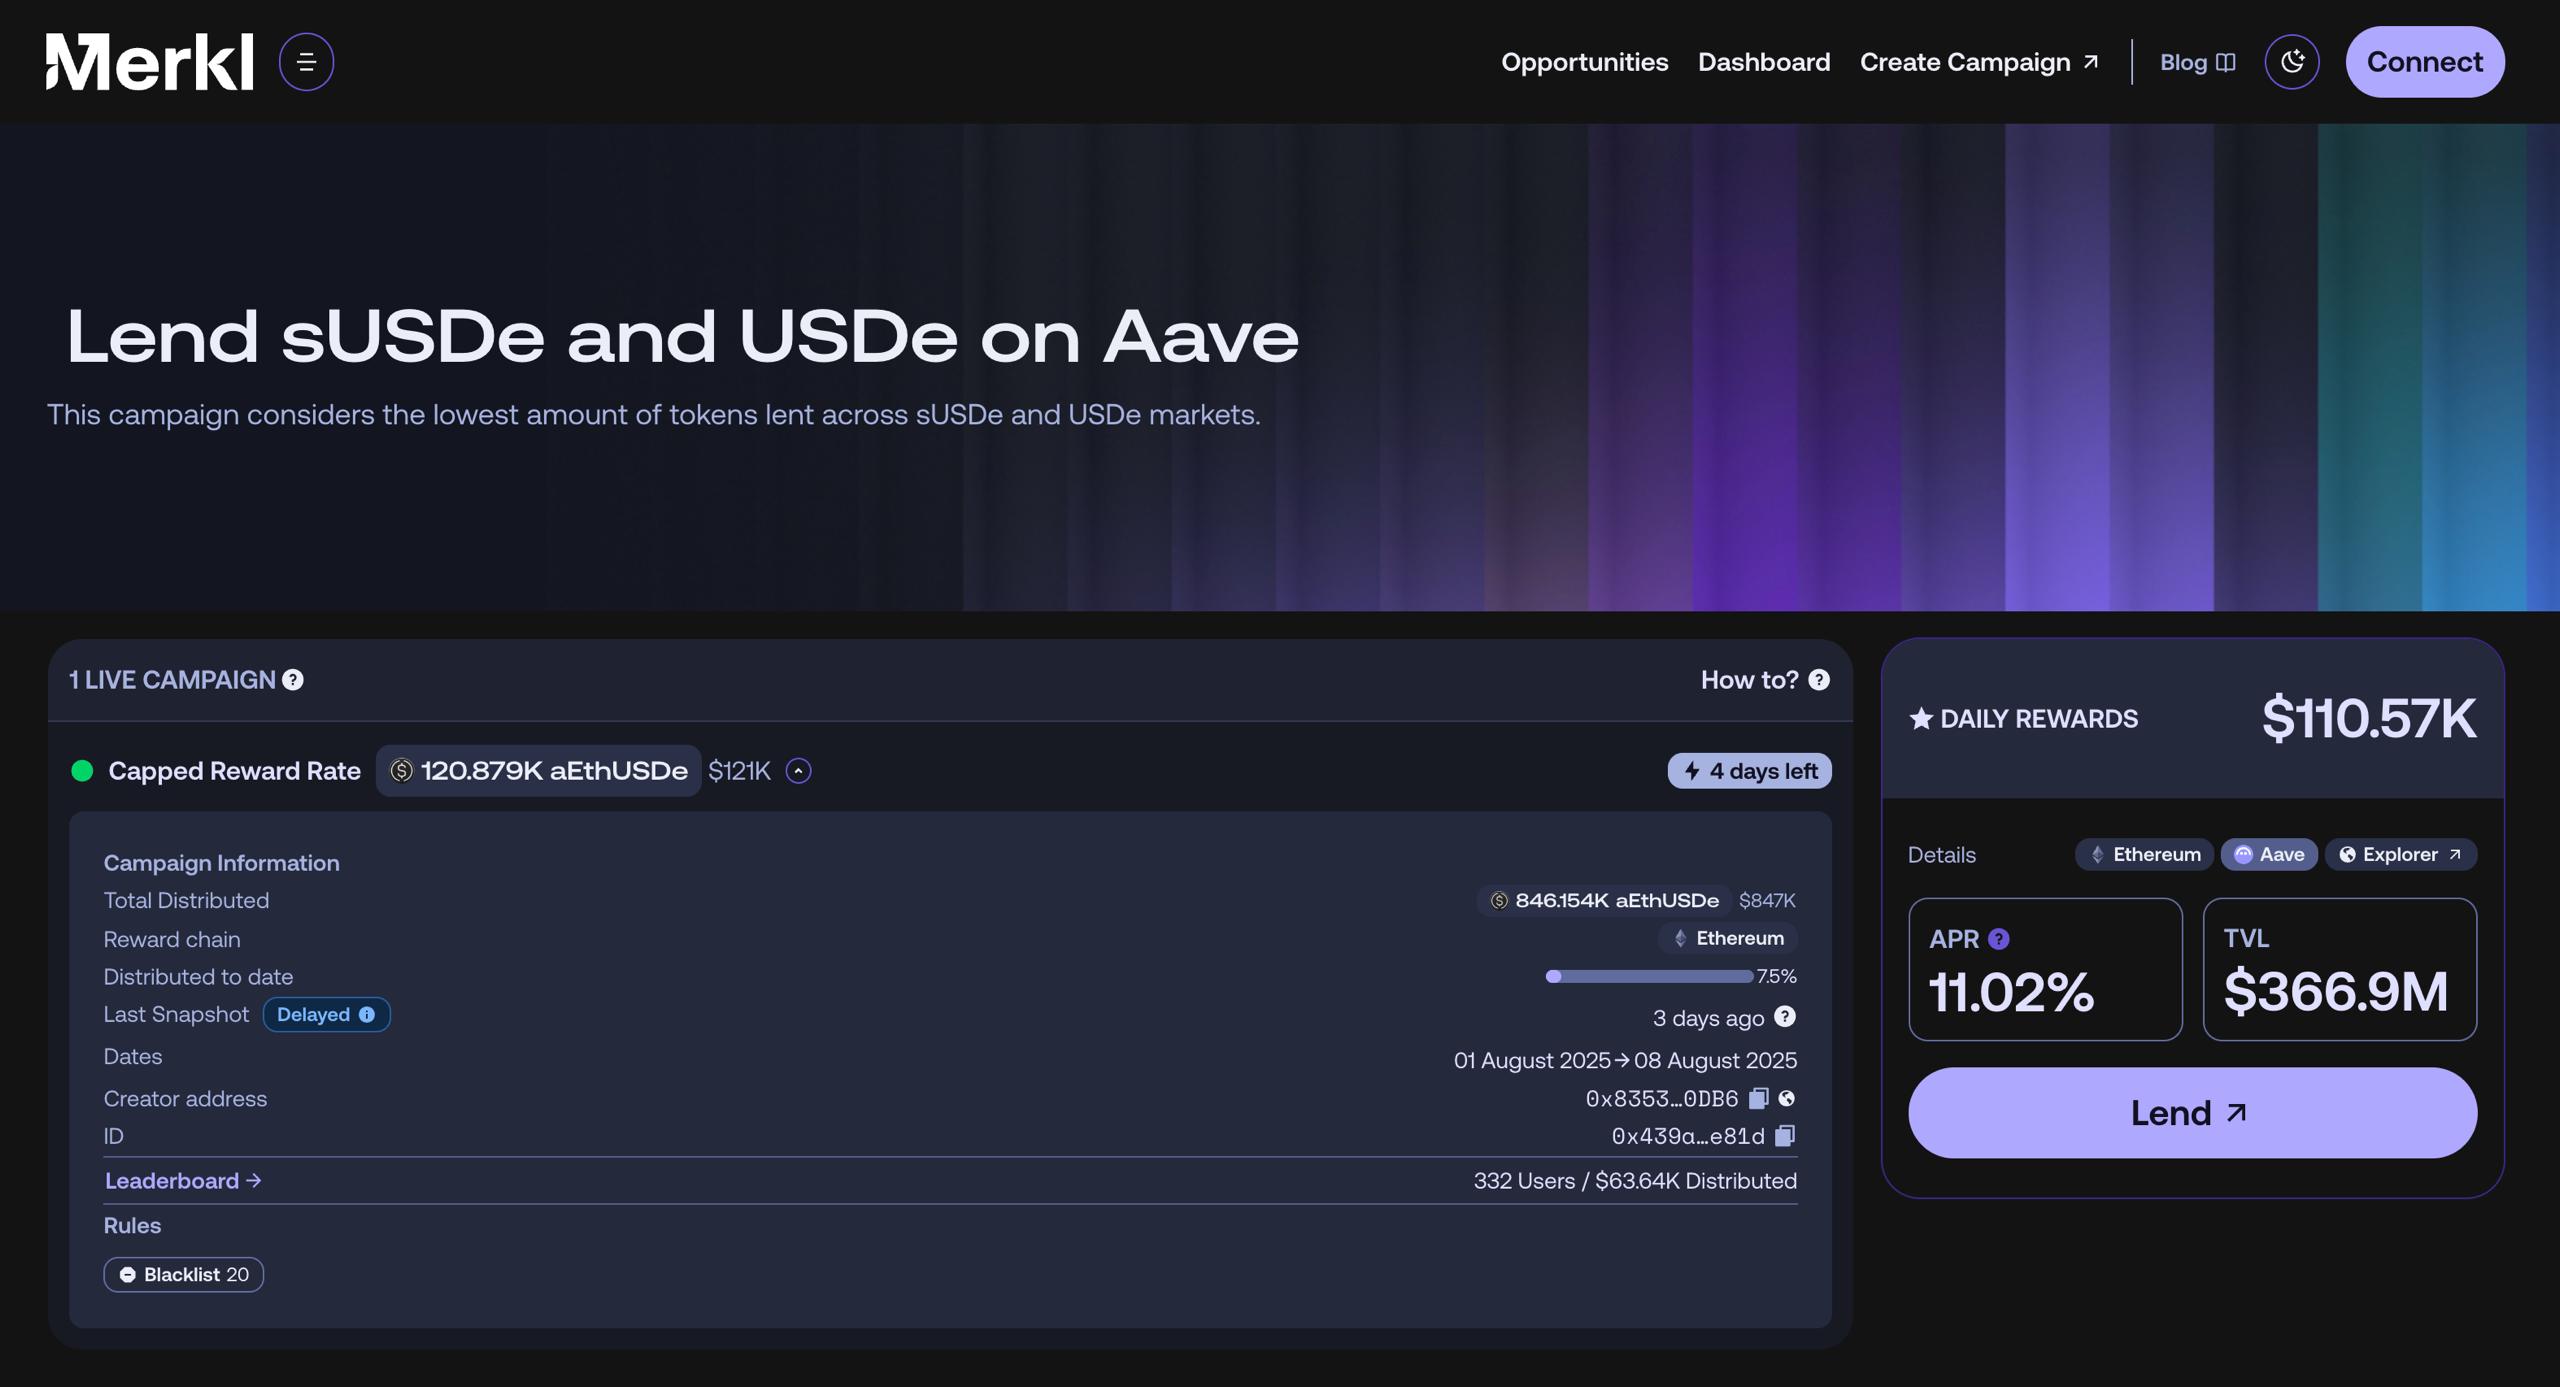Click help icon beside 1 LIVE CAMPAIGN
The image size is (2560, 1387).
pyautogui.click(x=293, y=680)
